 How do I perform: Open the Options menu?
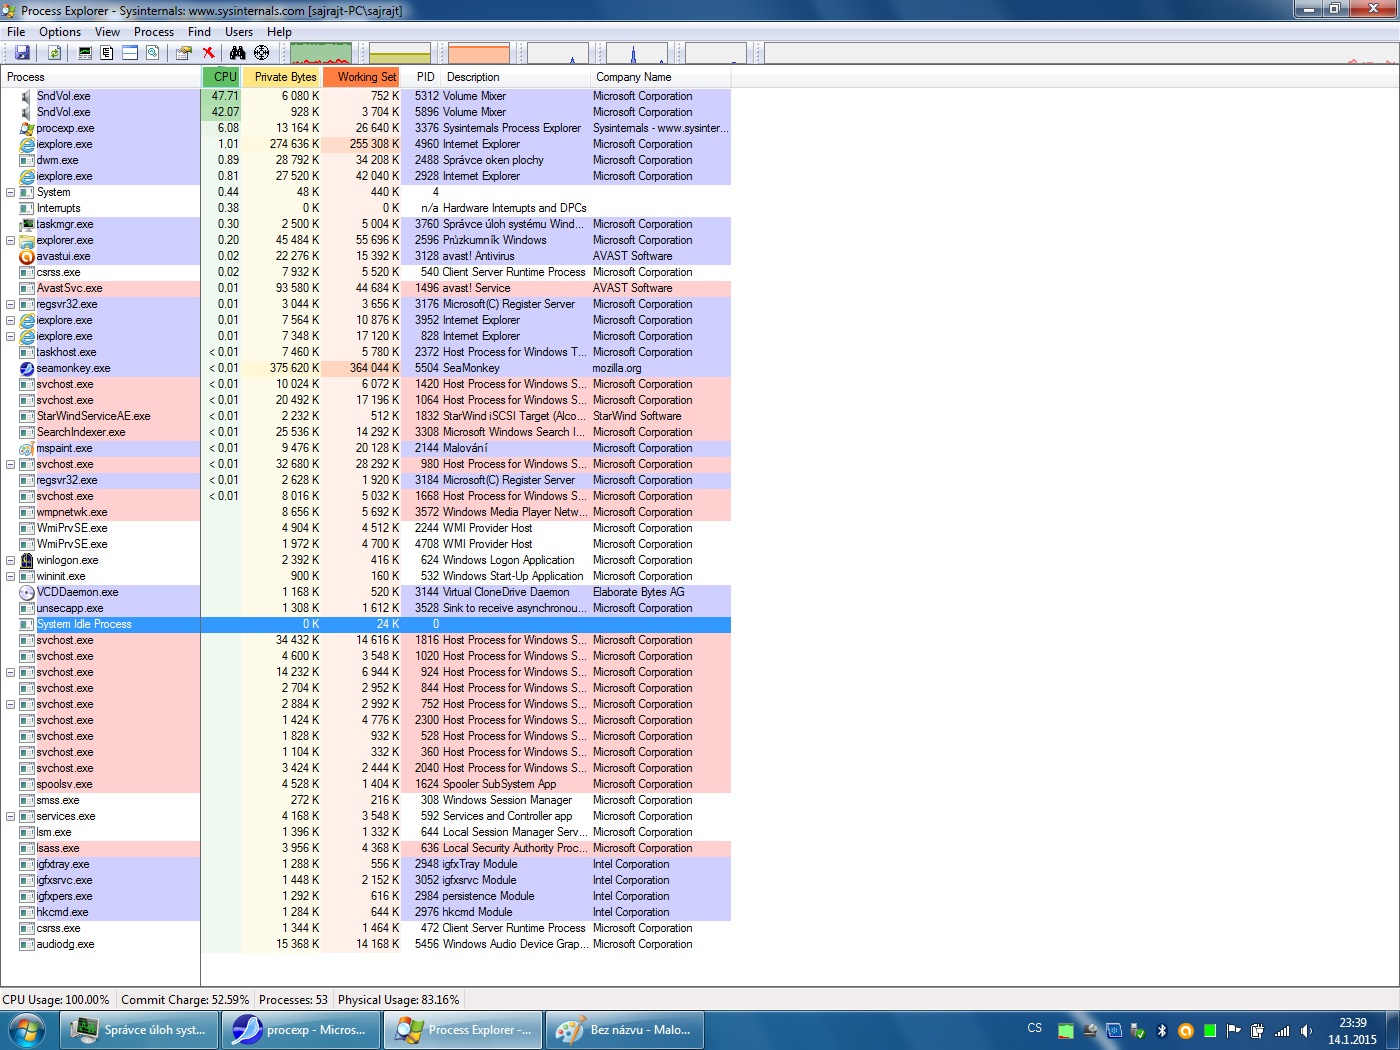60,32
